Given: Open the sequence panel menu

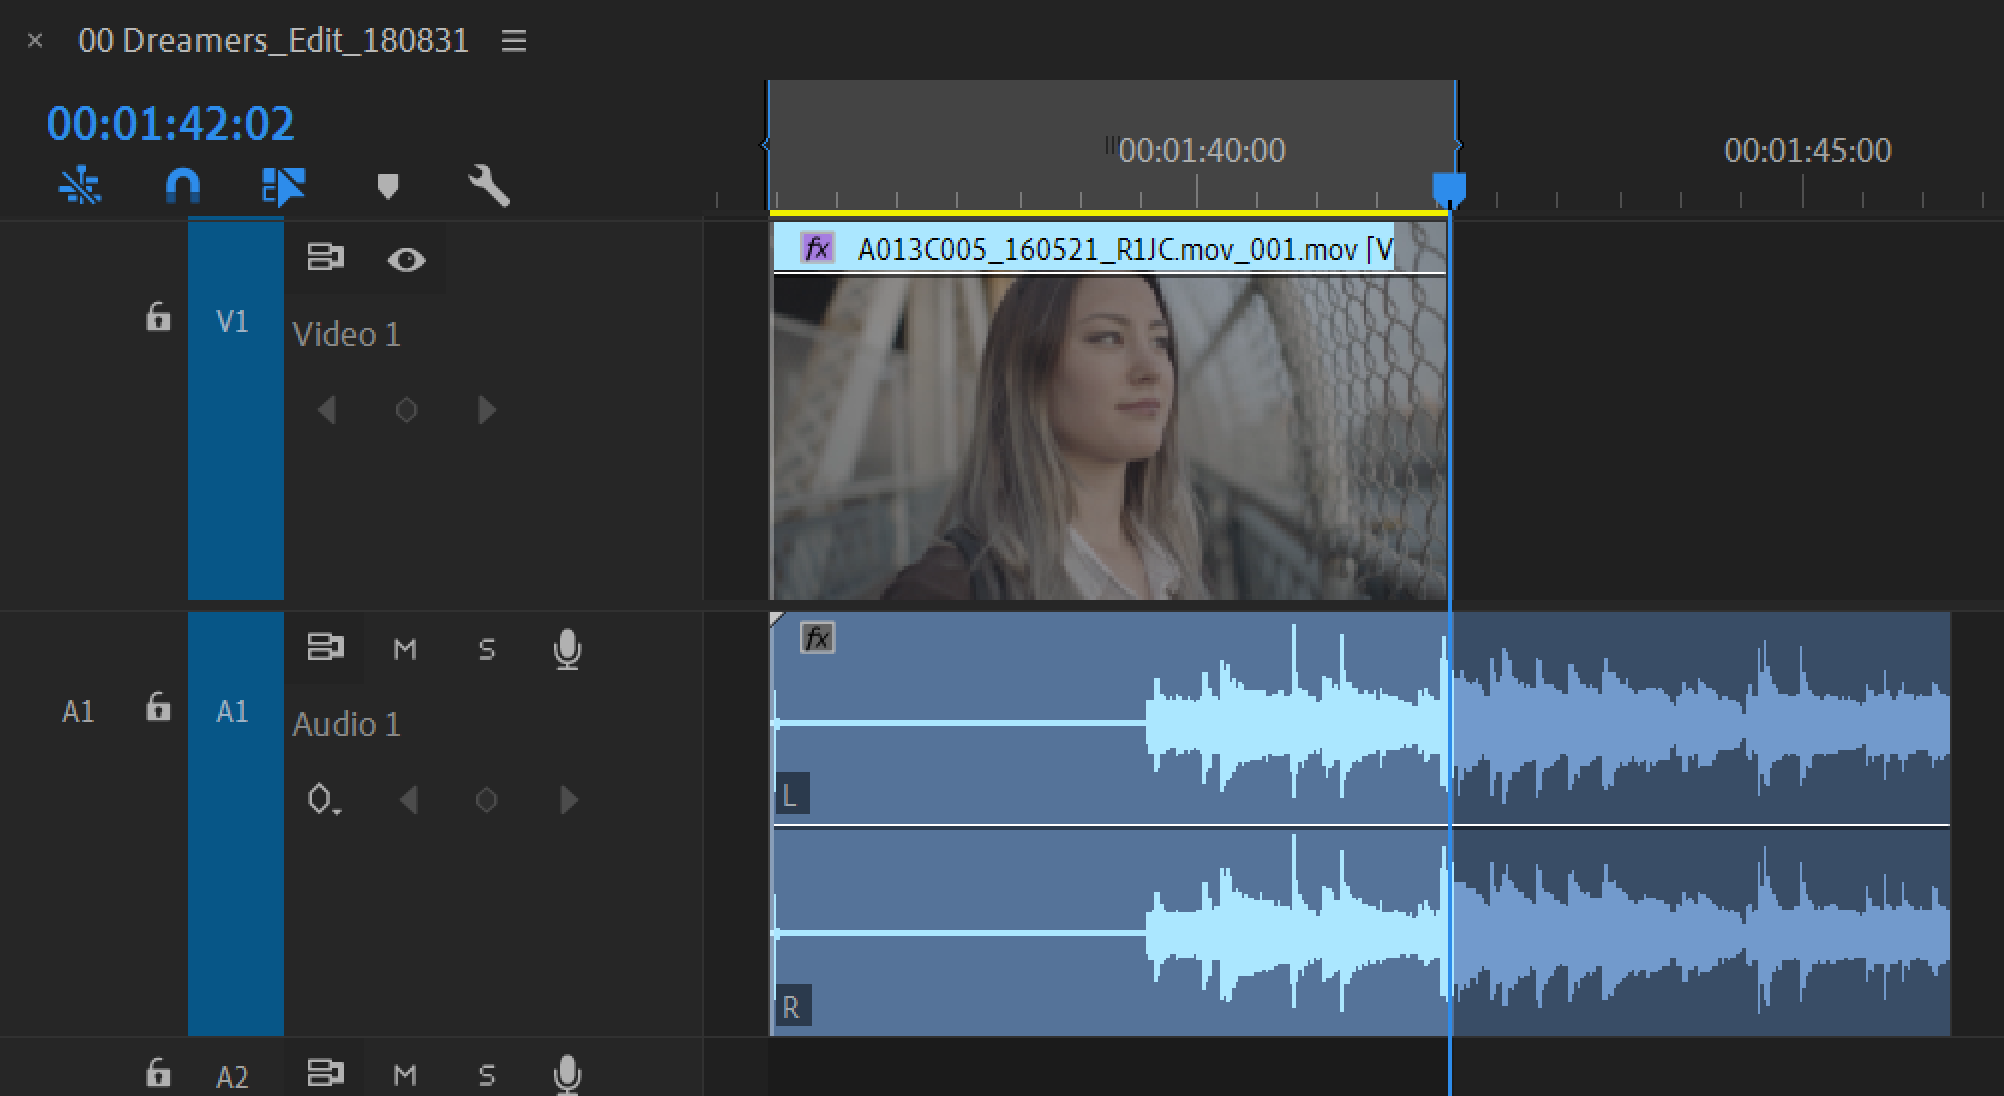Looking at the screenshot, I should click(514, 41).
